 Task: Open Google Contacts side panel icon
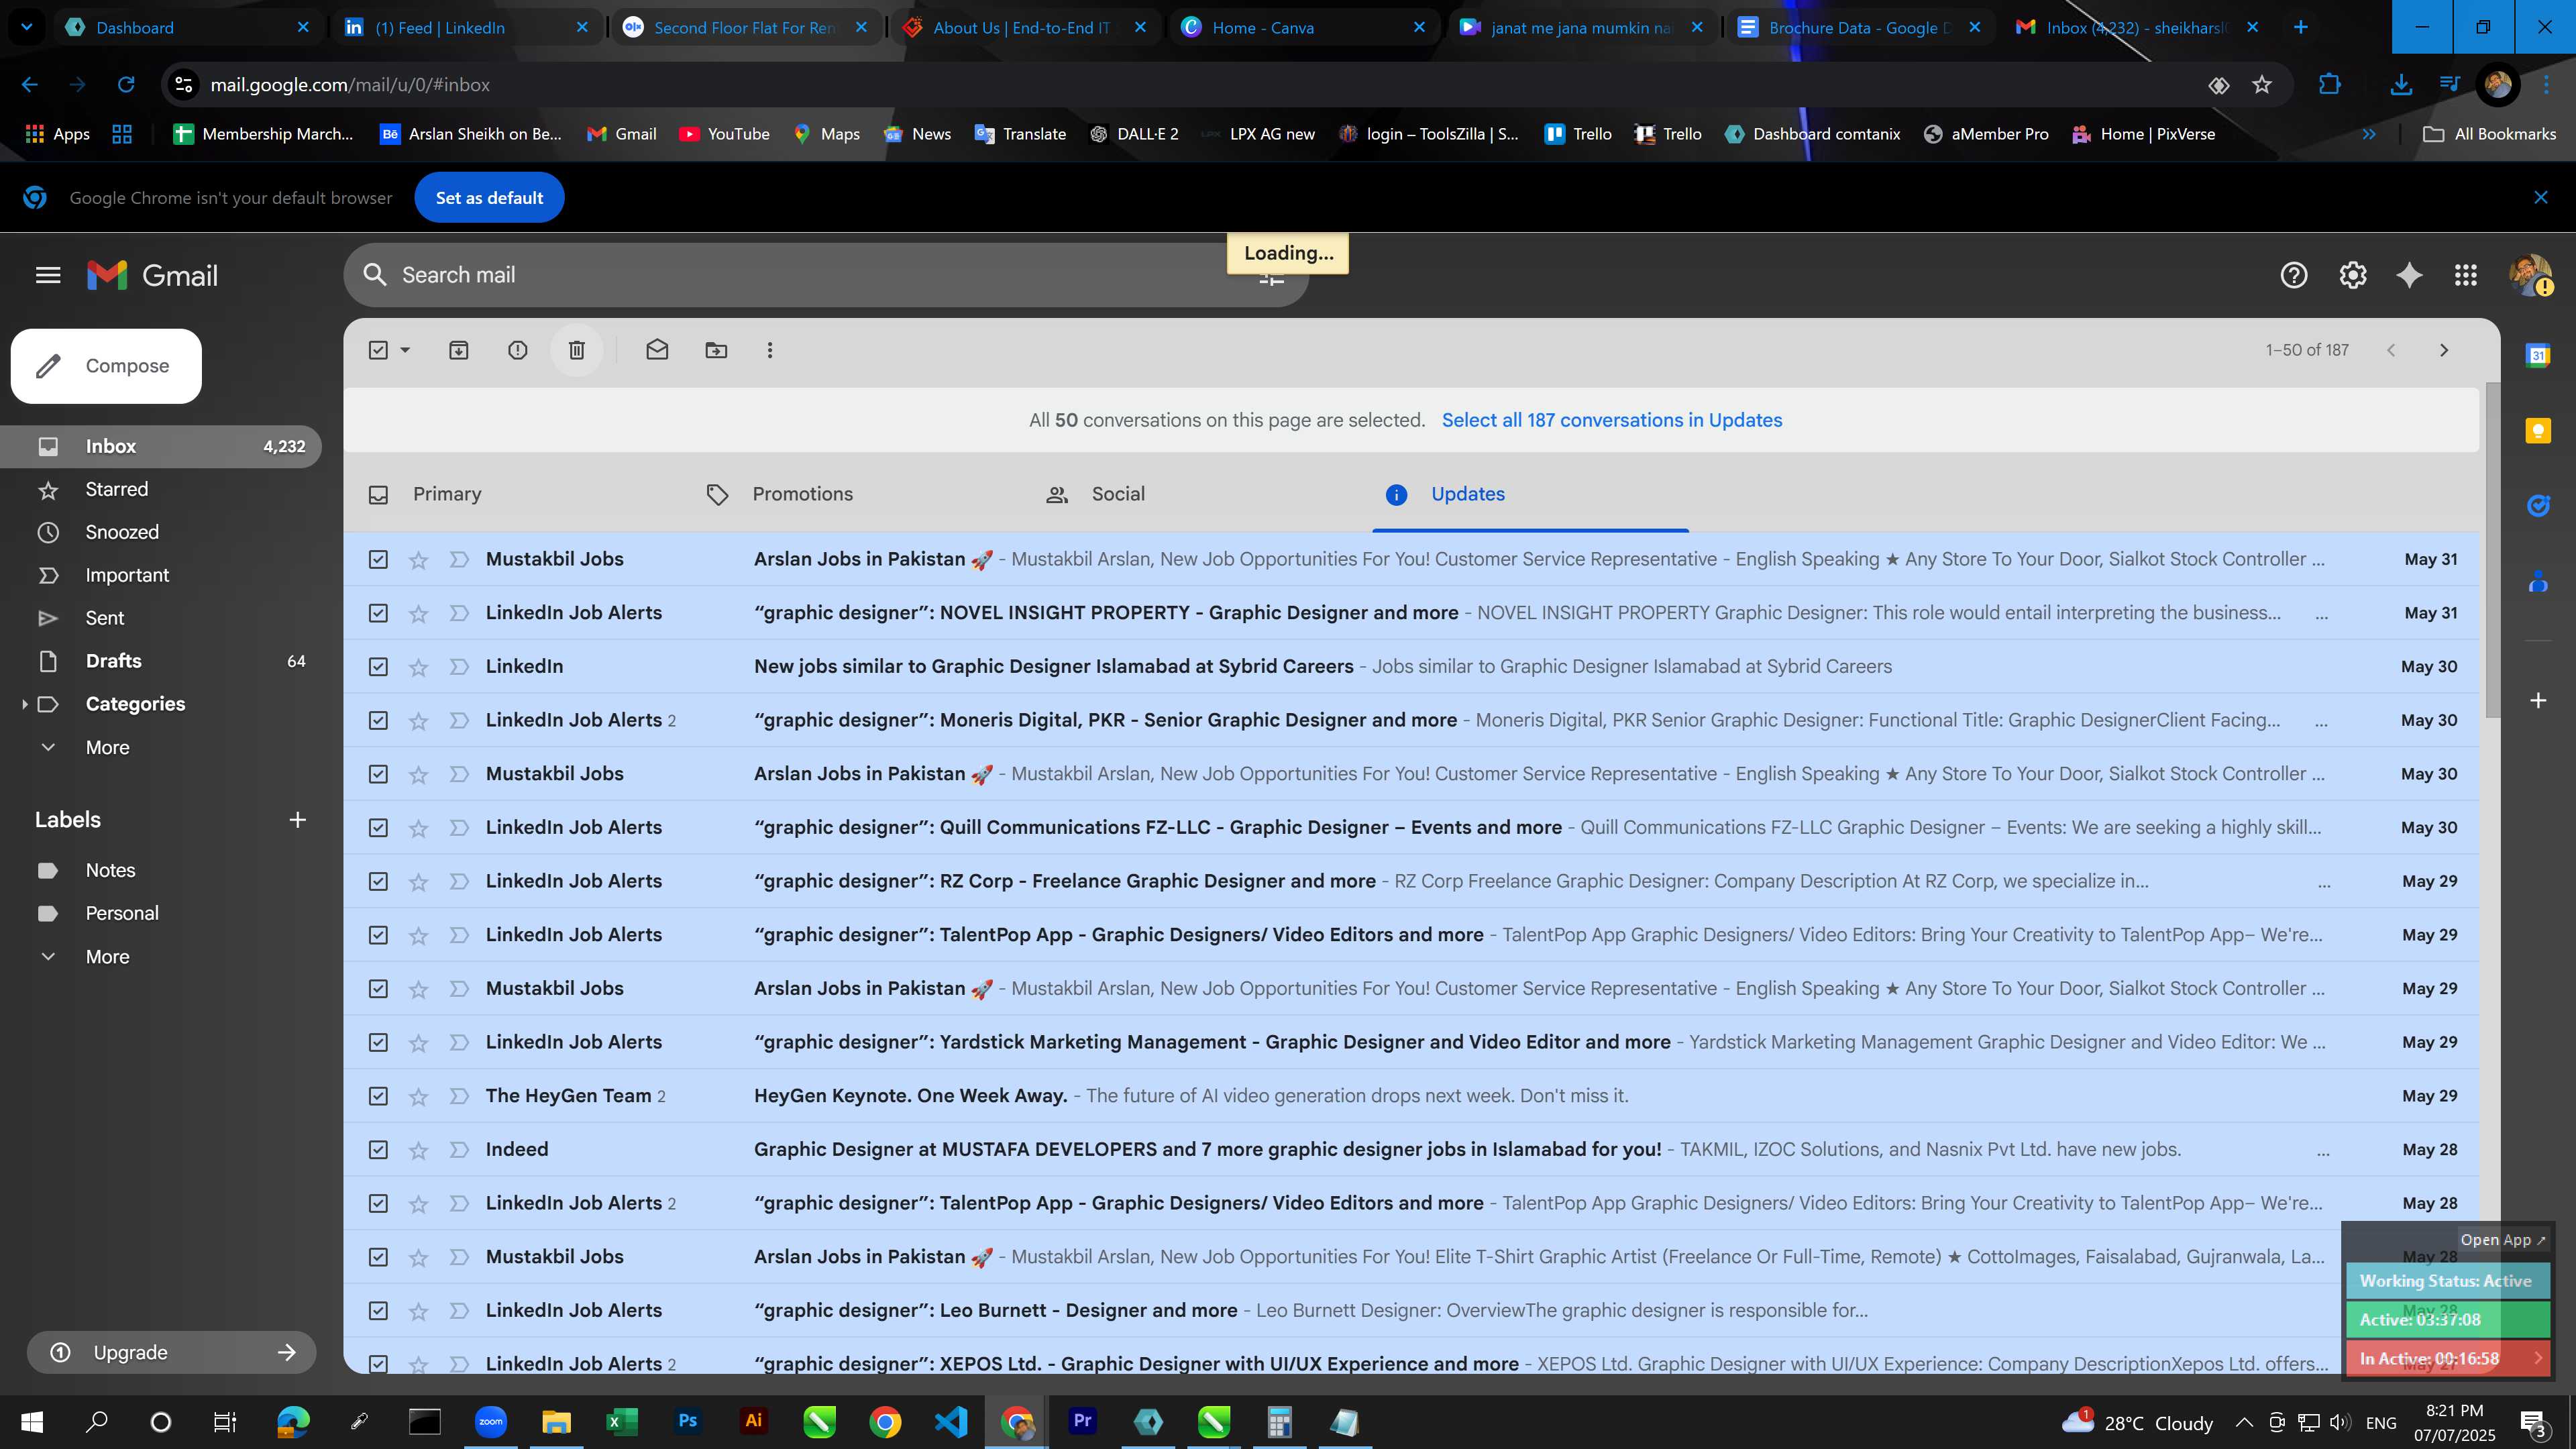point(2538,581)
